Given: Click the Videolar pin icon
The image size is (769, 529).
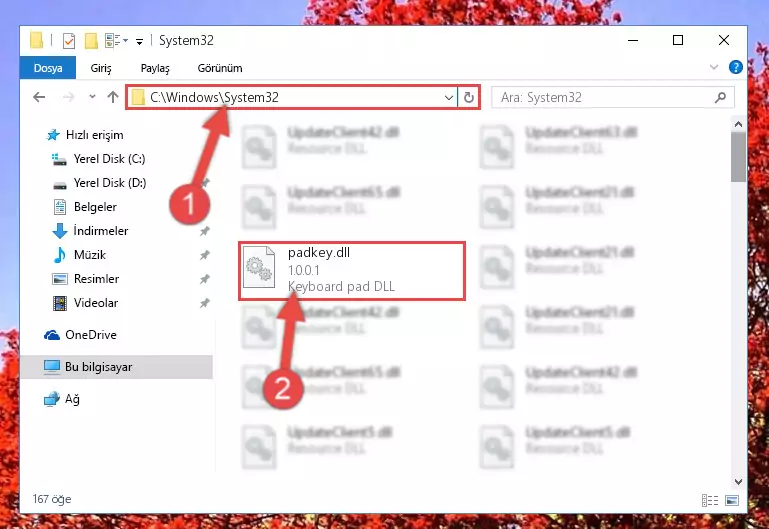Looking at the screenshot, I should pyautogui.click(x=205, y=303).
